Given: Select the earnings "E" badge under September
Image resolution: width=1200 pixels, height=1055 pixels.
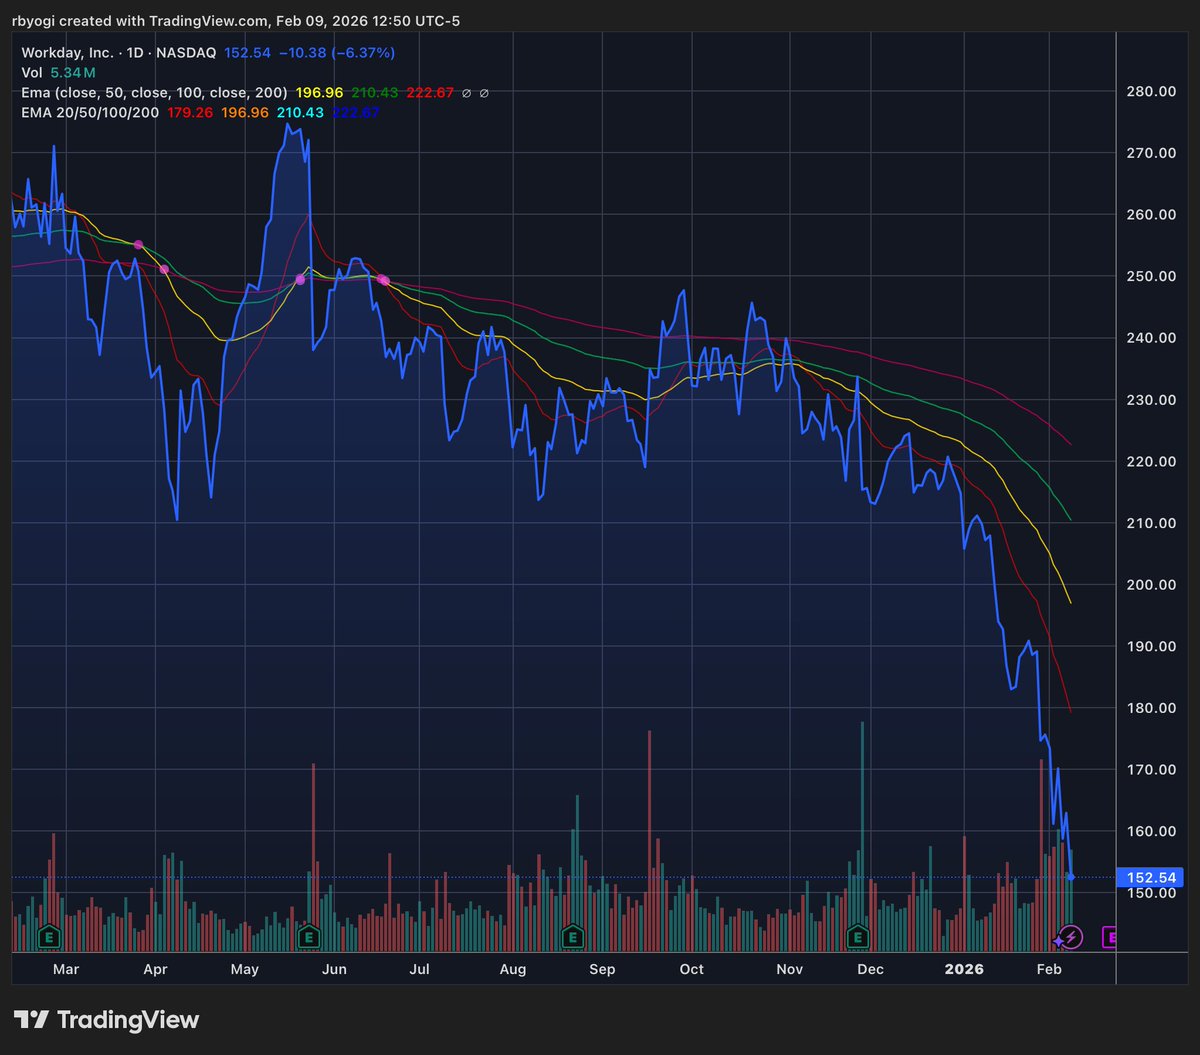Looking at the screenshot, I should 573,938.
